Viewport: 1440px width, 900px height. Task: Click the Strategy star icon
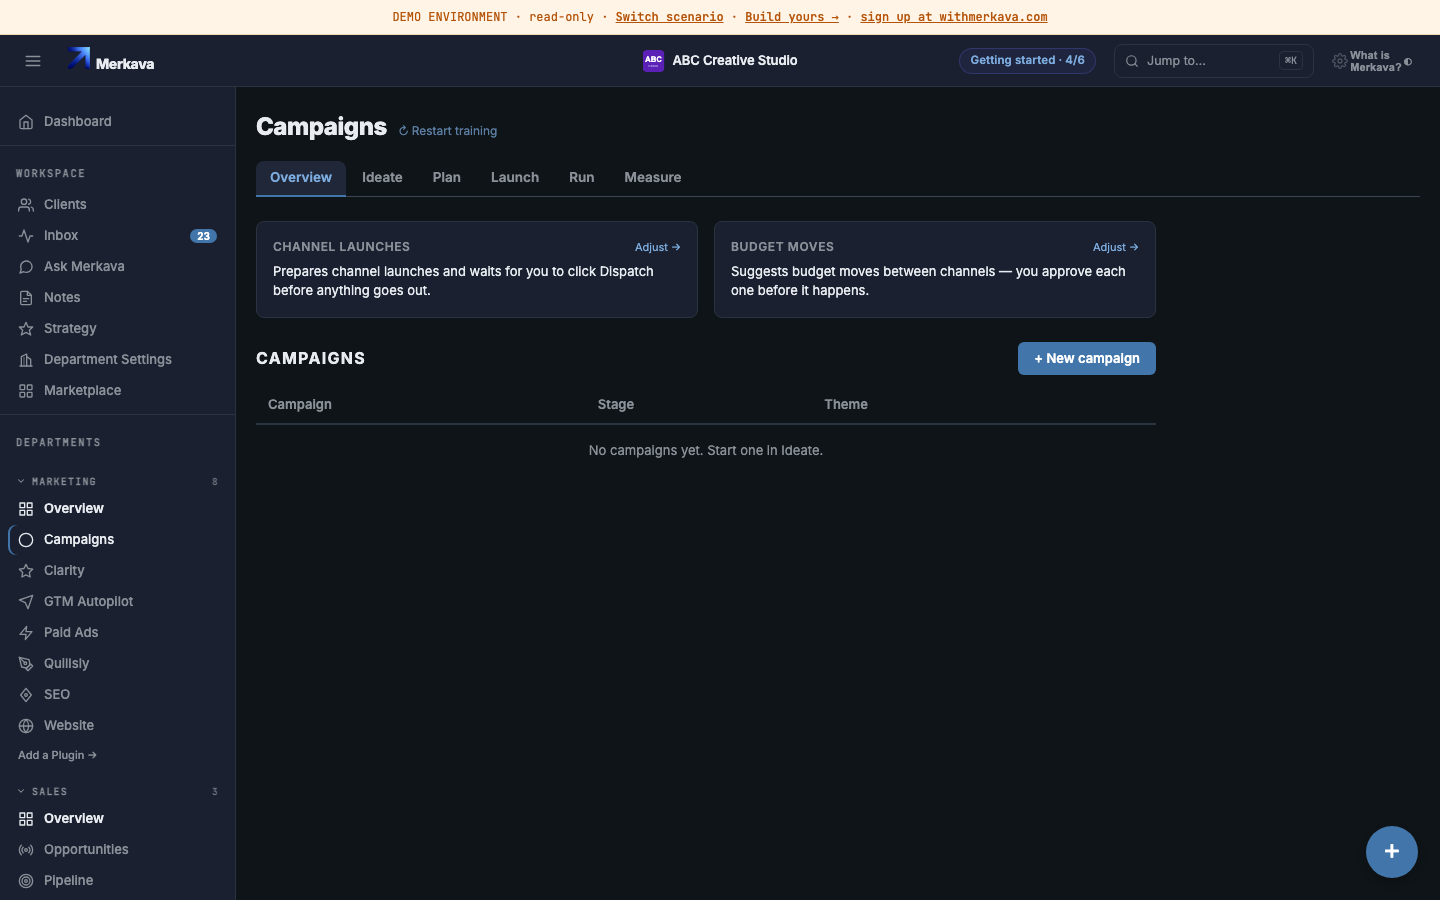pyautogui.click(x=26, y=329)
